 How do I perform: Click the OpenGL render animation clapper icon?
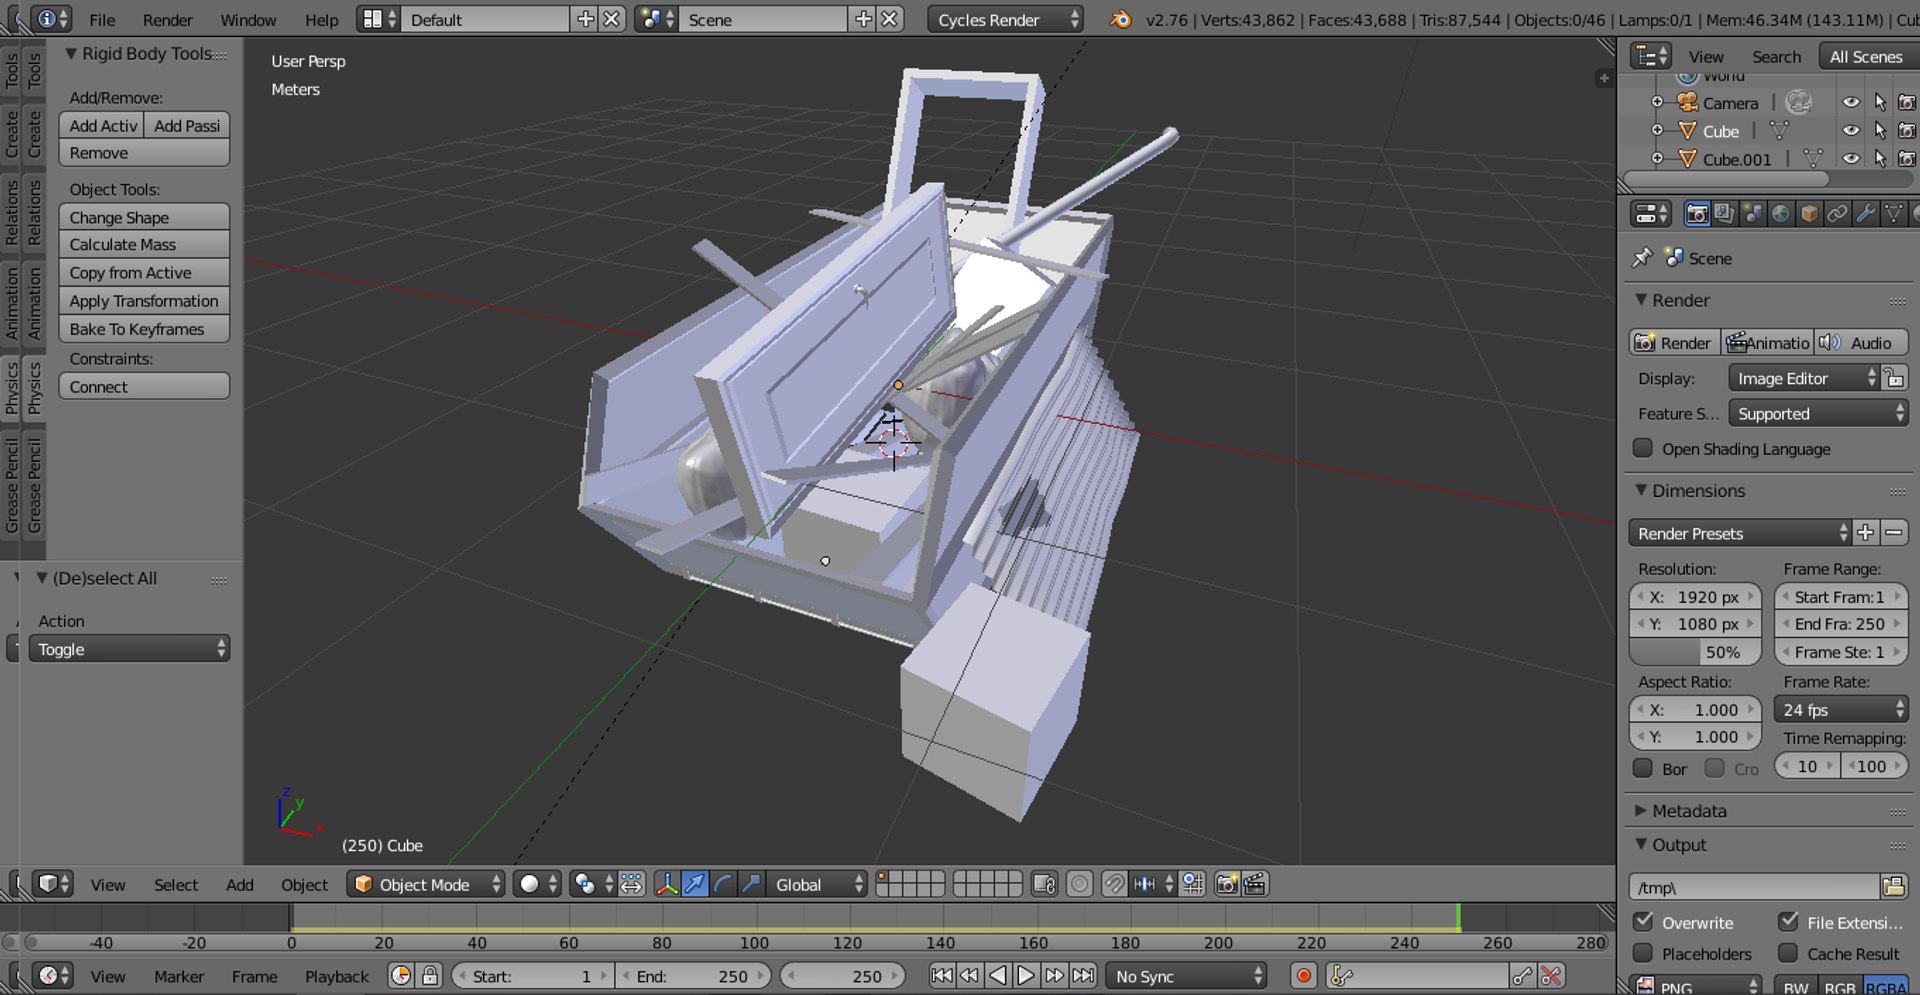tap(1255, 884)
